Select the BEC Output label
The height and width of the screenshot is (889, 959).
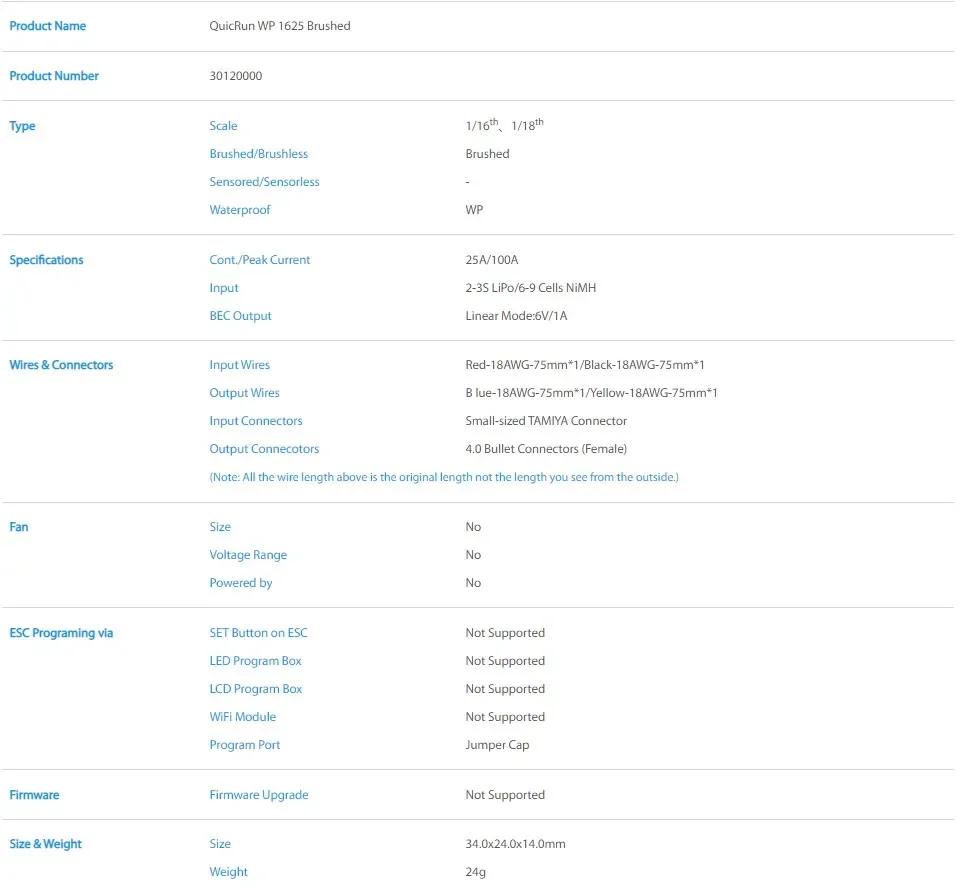coord(241,316)
